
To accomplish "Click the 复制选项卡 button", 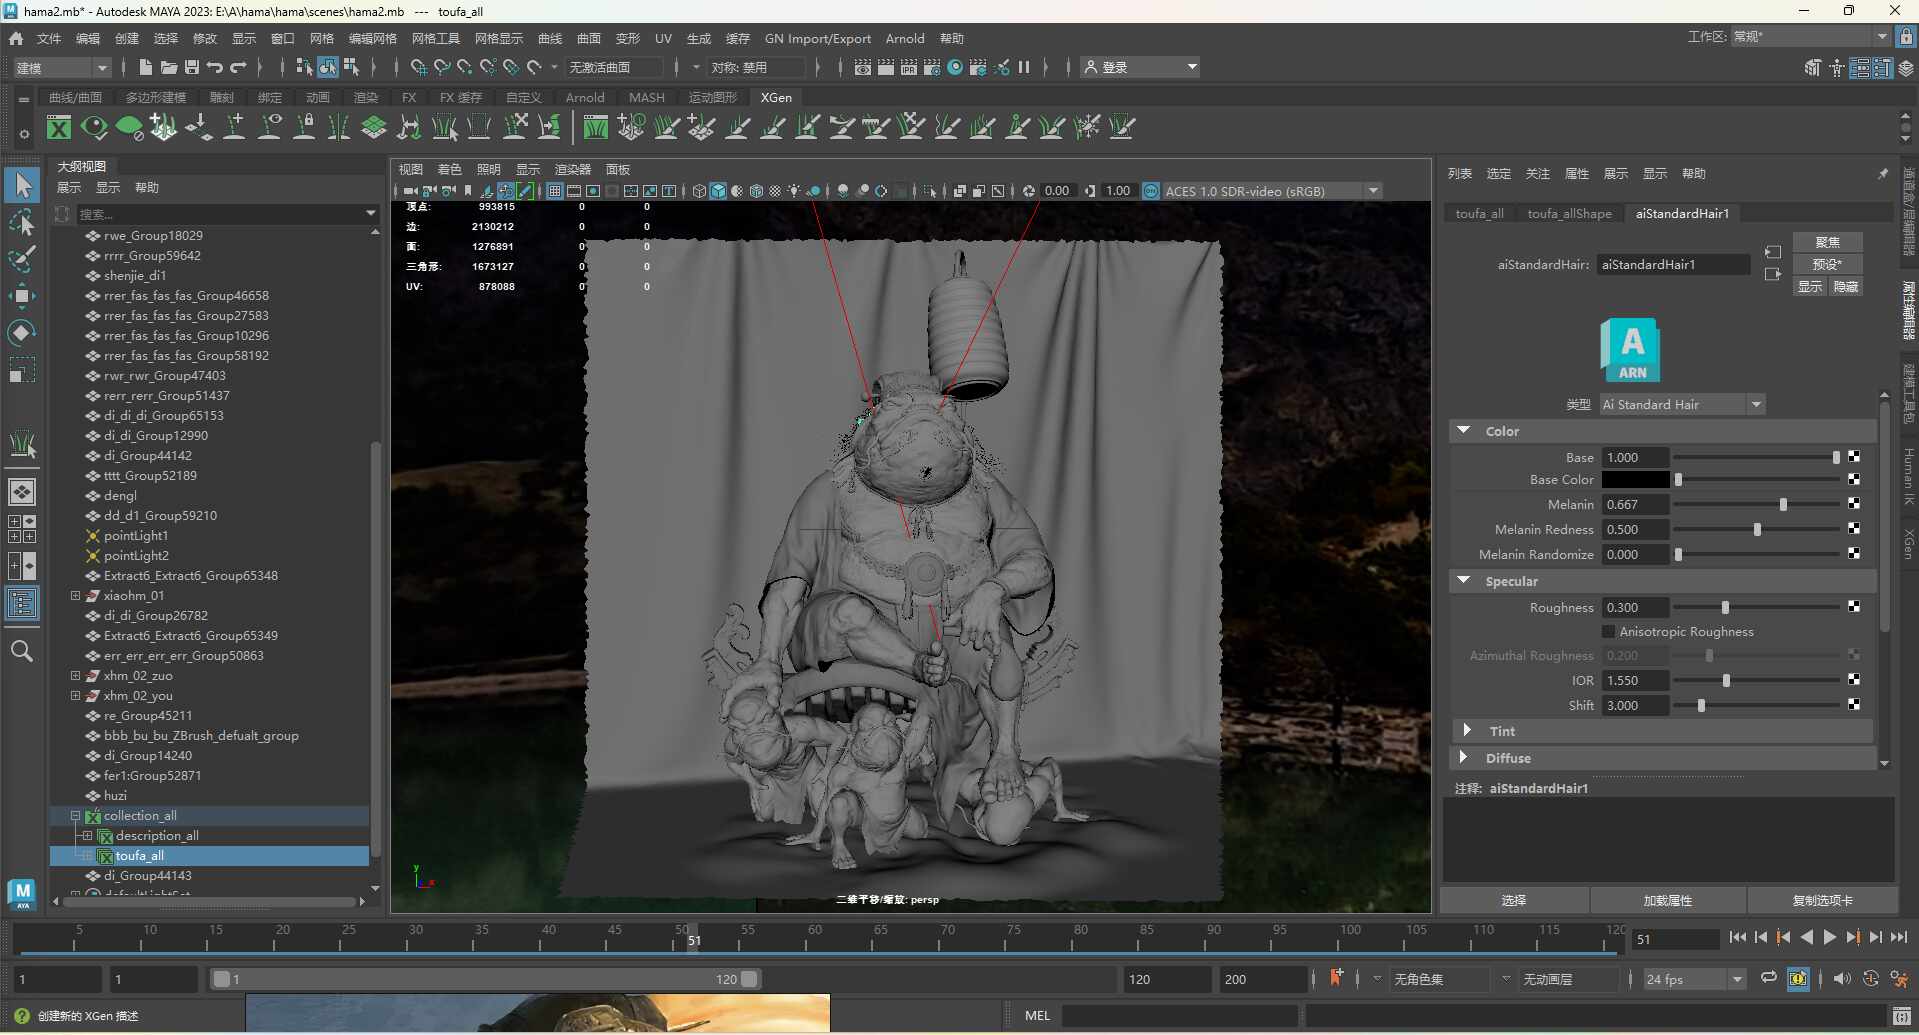I will (1822, 901).
